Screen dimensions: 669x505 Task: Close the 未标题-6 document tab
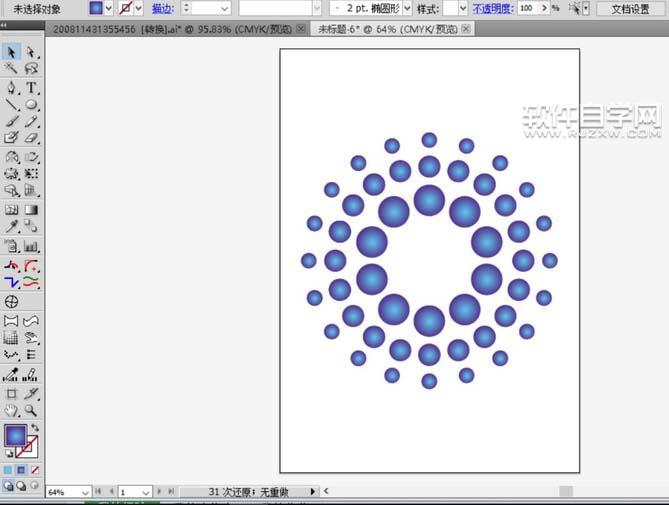[466, 29]
